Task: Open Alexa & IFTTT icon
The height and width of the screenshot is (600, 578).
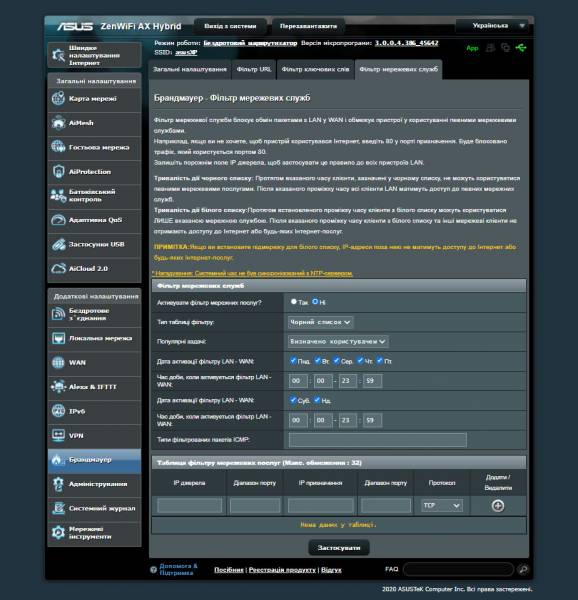Action: [59, 387]
